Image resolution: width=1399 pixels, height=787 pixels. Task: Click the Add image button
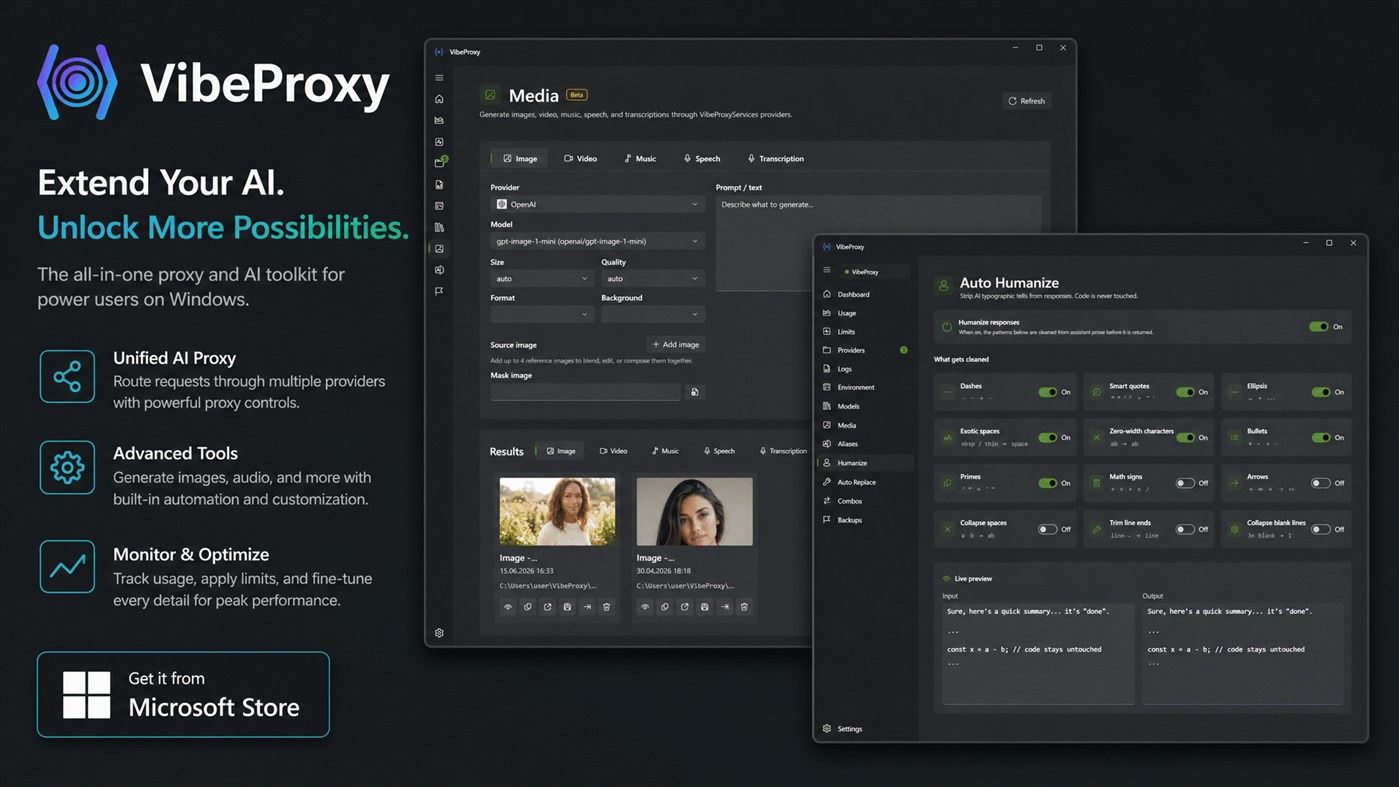click(676, 345)
